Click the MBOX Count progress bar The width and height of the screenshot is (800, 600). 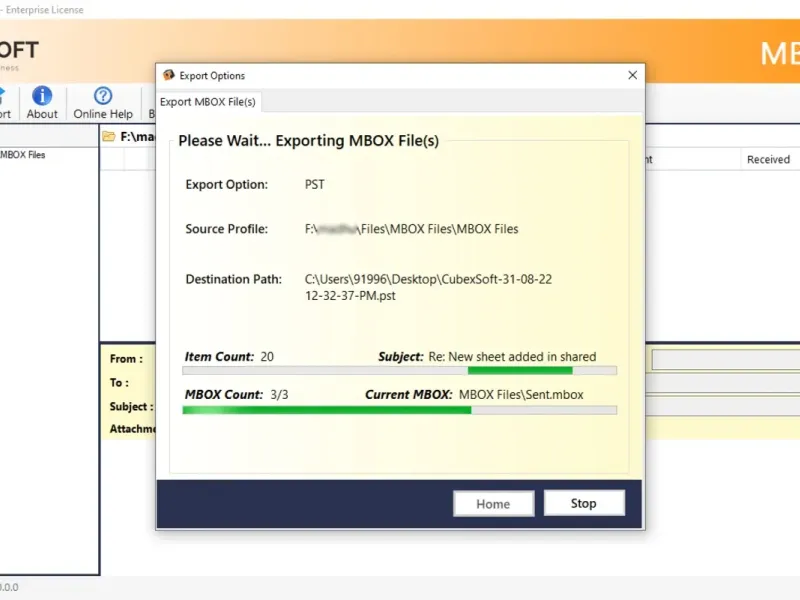(399, 410)
